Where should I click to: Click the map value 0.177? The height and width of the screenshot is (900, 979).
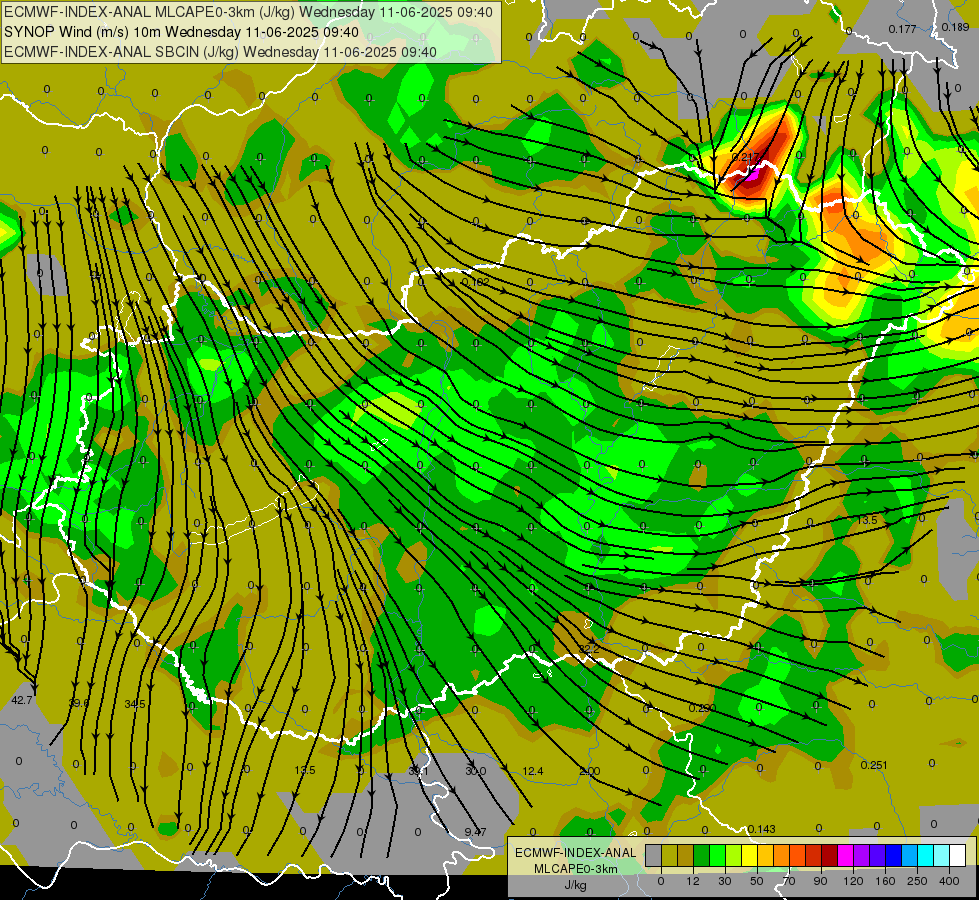pyautogui.click(x=902, y=29)
